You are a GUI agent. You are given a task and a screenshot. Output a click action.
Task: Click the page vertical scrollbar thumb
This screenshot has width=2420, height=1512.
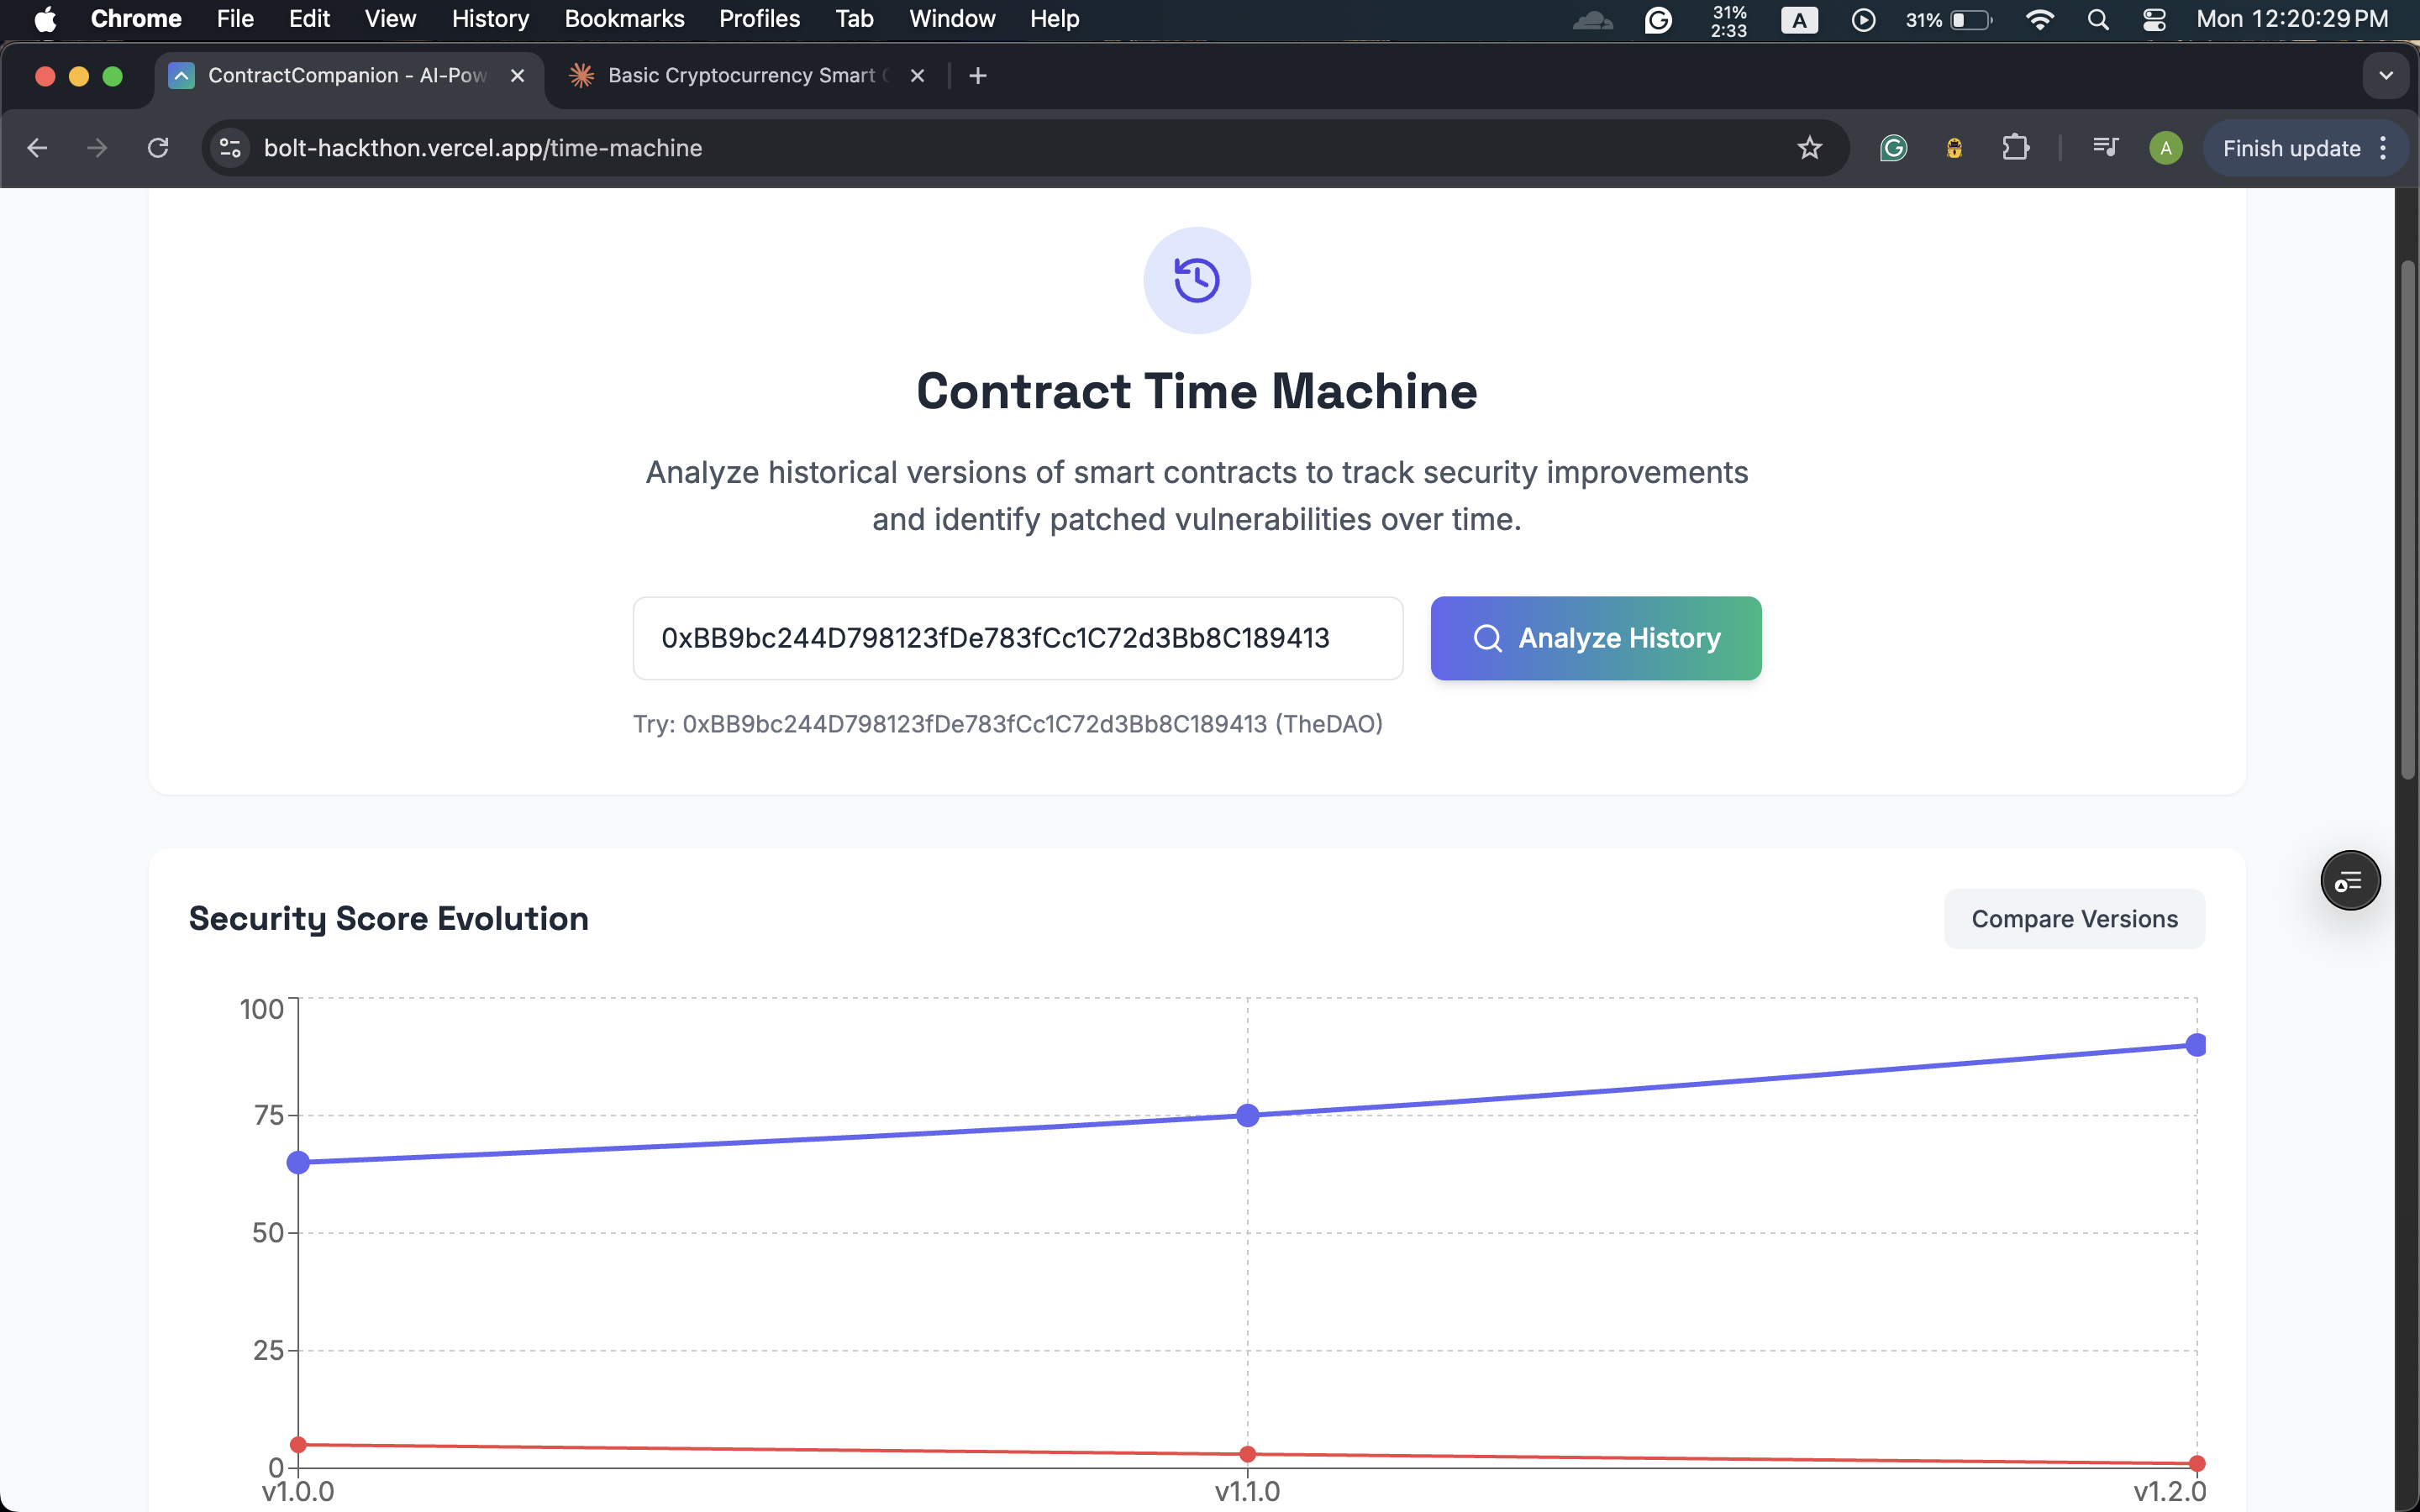2407,520
